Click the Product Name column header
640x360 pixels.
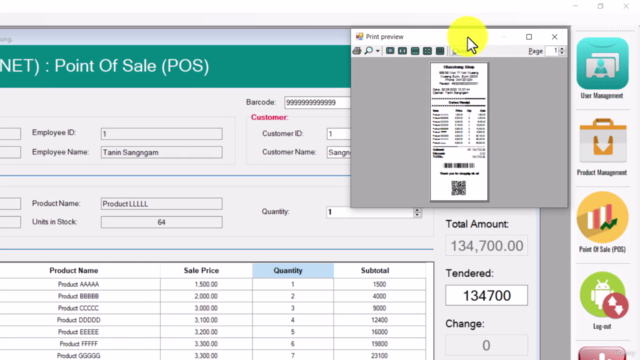coord(73,271)
